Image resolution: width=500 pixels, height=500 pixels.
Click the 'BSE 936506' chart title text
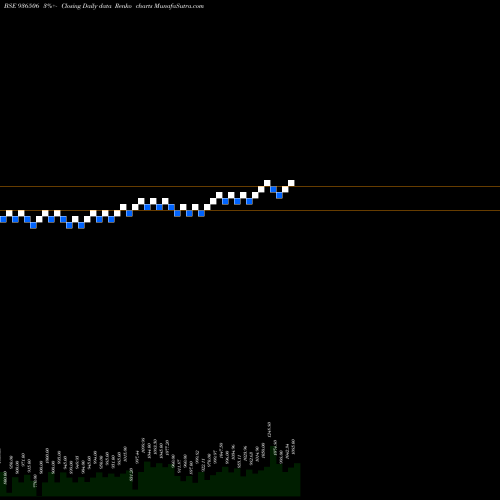[x=22, y=6]
